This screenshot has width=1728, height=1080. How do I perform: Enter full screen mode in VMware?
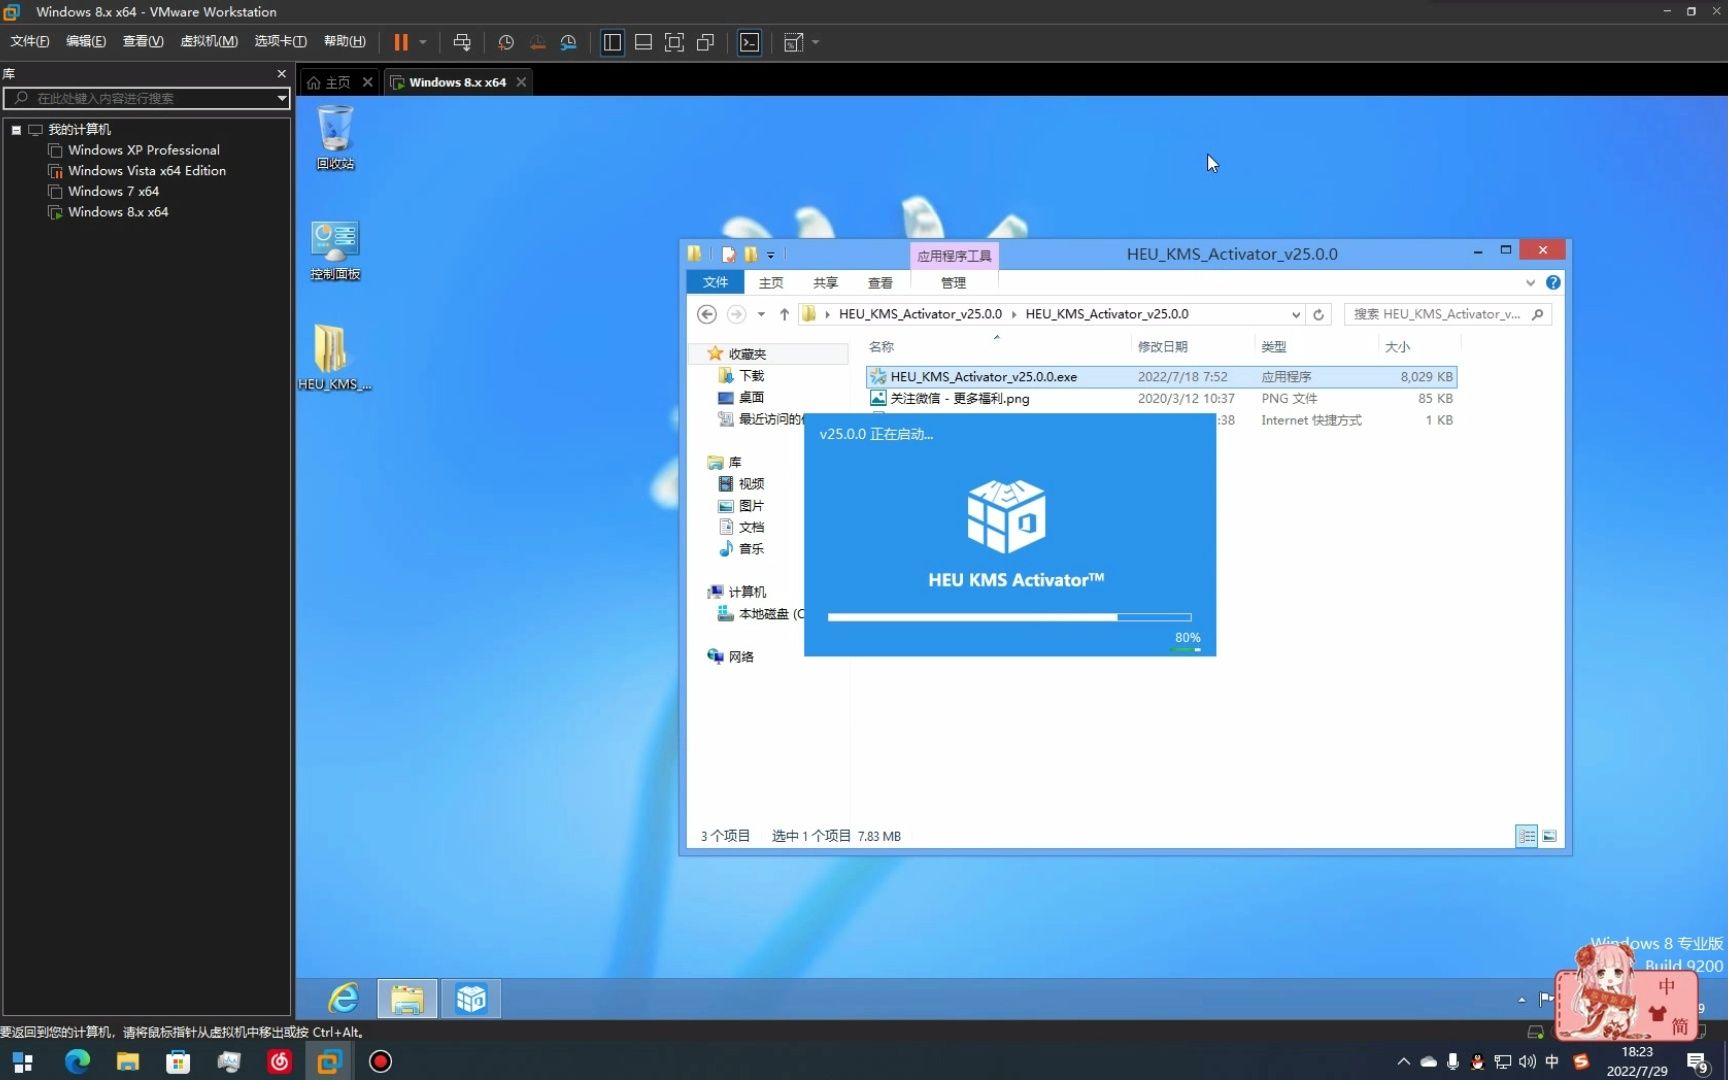click(674, 42)
